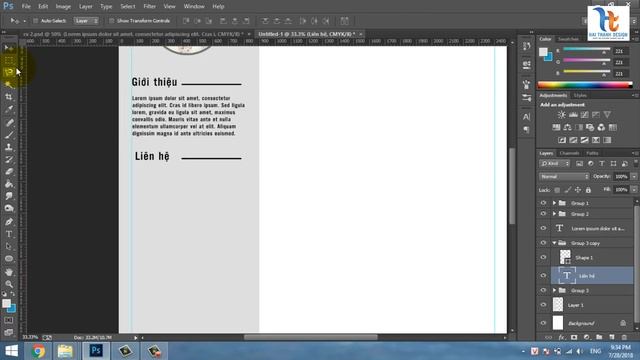The image size is (640, 360).
Task: Select the Move tool
Action: 9,48
